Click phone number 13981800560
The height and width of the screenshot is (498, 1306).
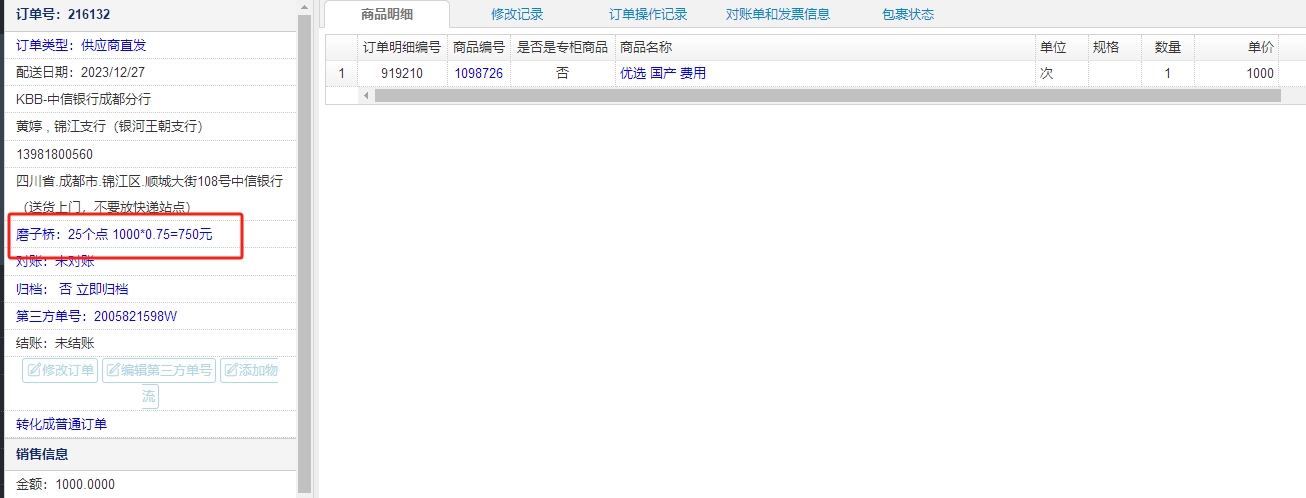(55, 154)
